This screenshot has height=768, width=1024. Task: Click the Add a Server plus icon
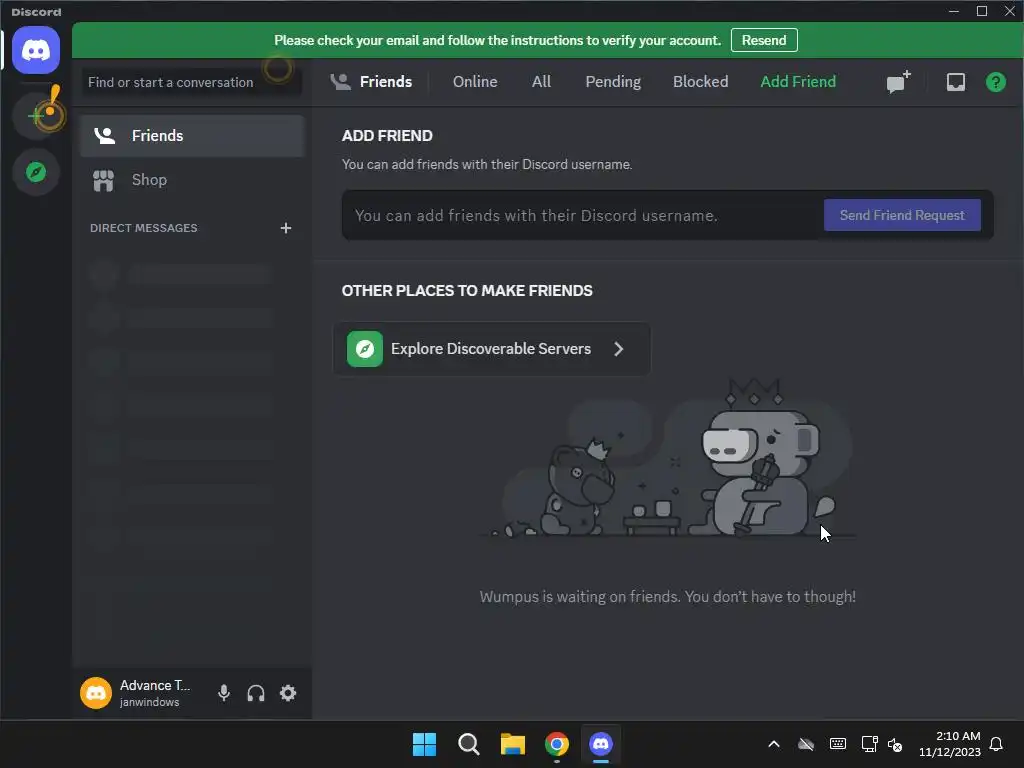(x=36, y=116)
